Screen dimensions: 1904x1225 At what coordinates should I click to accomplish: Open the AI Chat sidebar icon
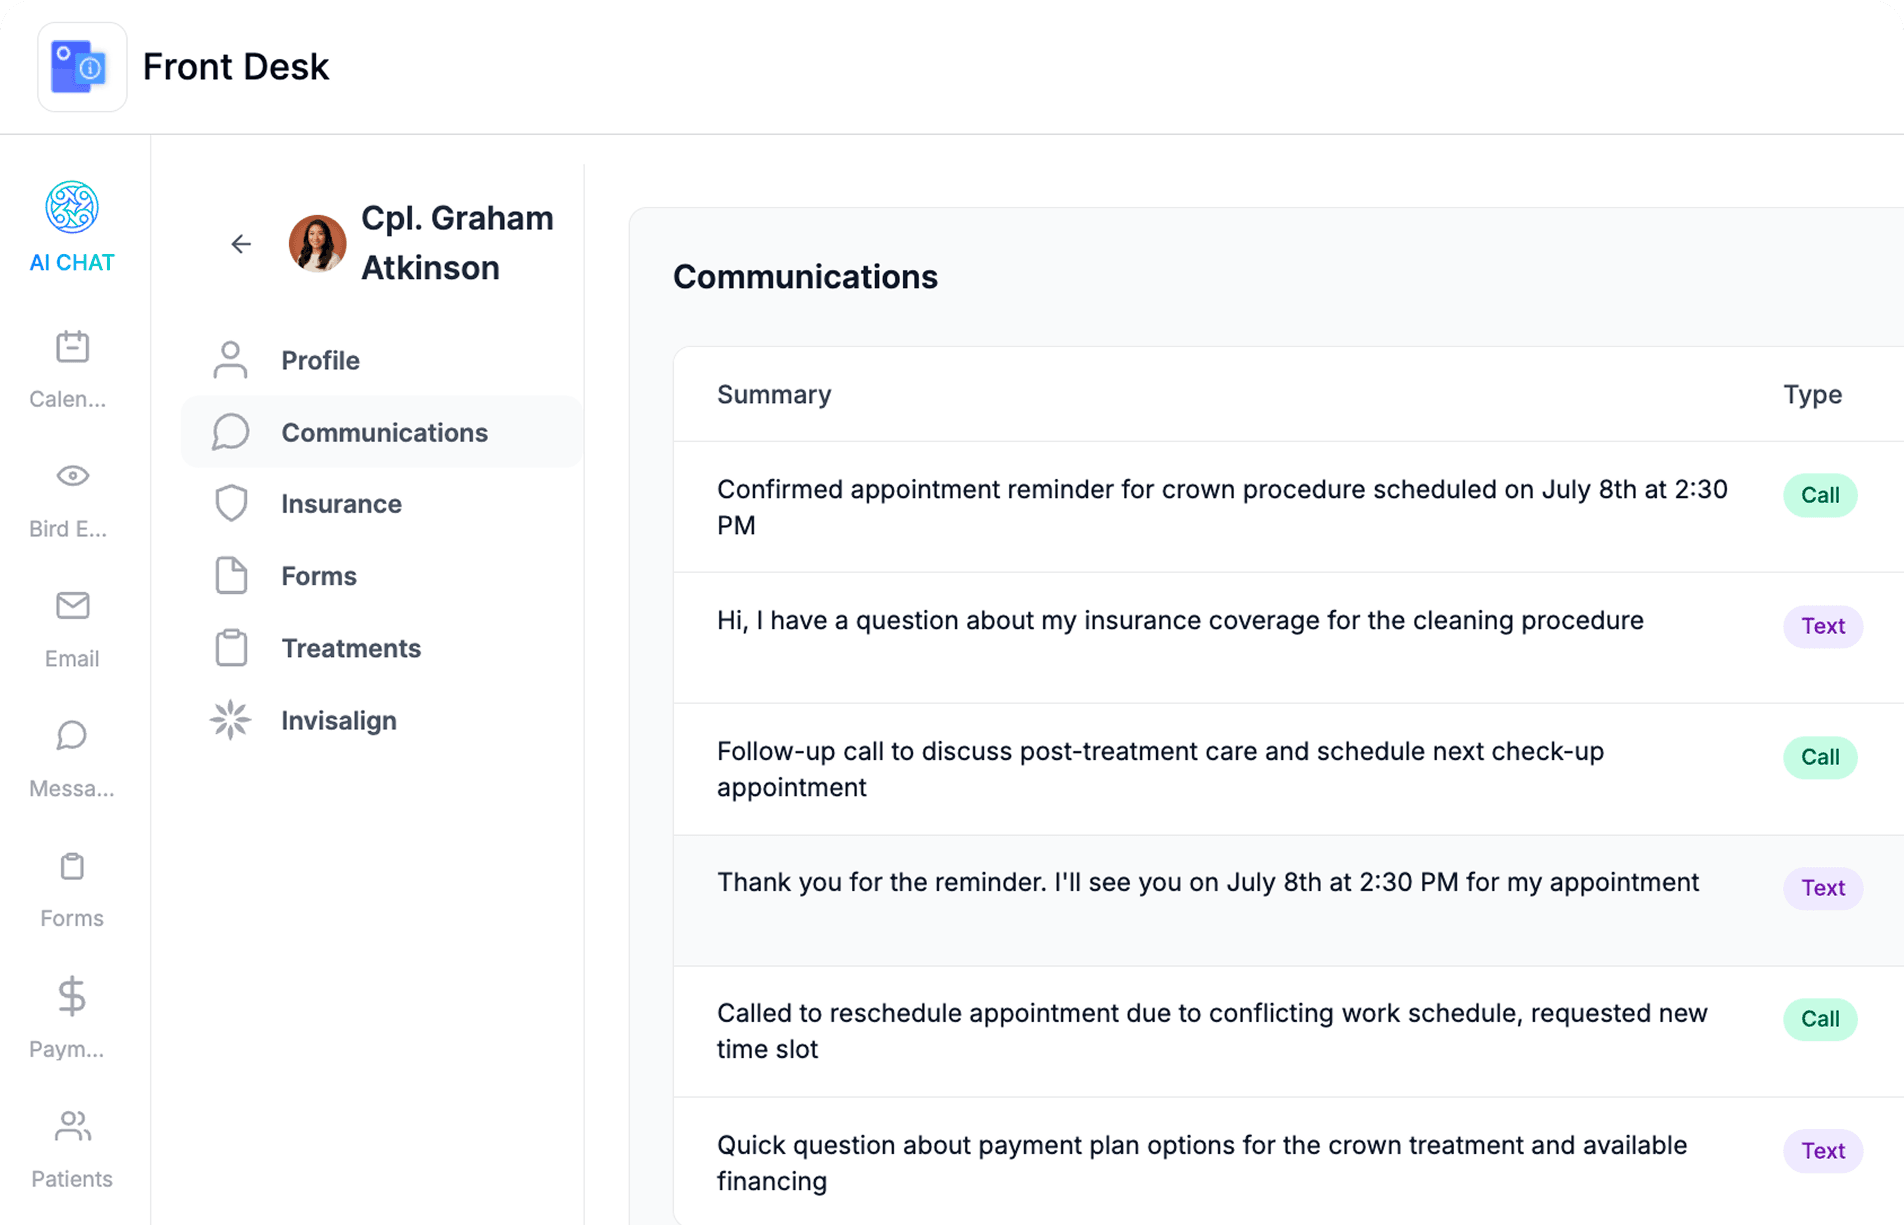click(x=72, y=209)
